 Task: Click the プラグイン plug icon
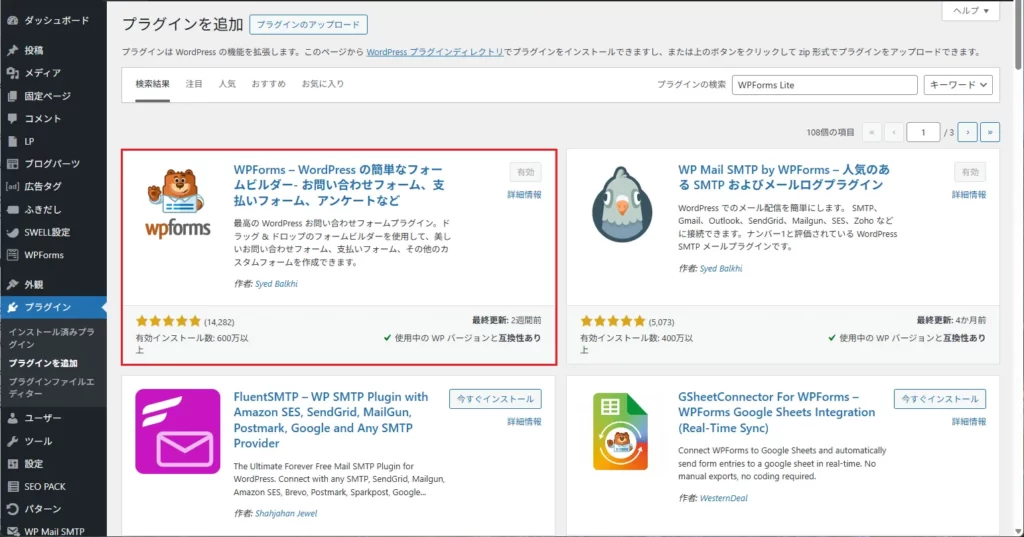point(12,307)
